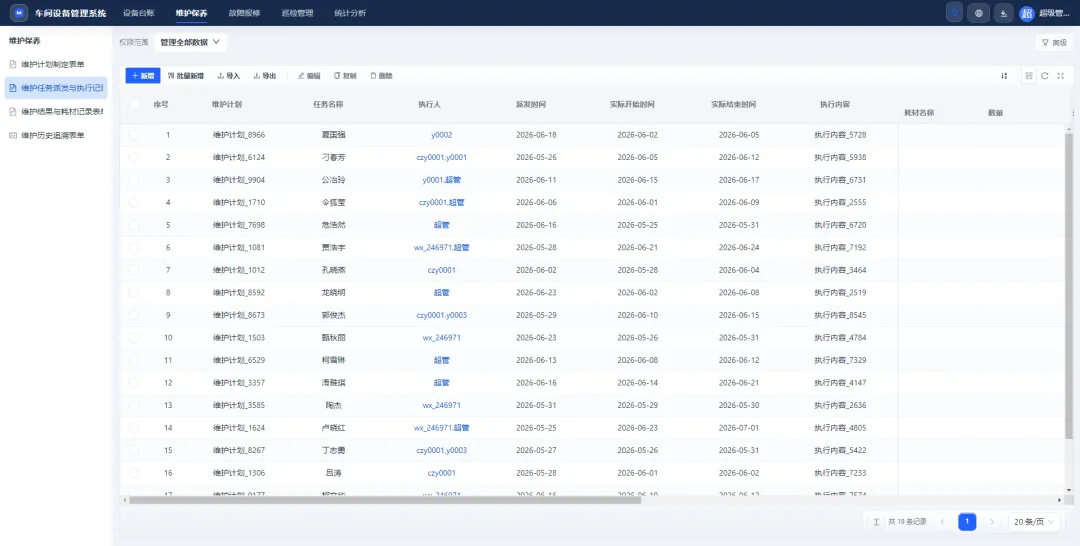Select the checkbox for row 5
The height and width of the screenshot is (546, 1080).
pos(134,225)
